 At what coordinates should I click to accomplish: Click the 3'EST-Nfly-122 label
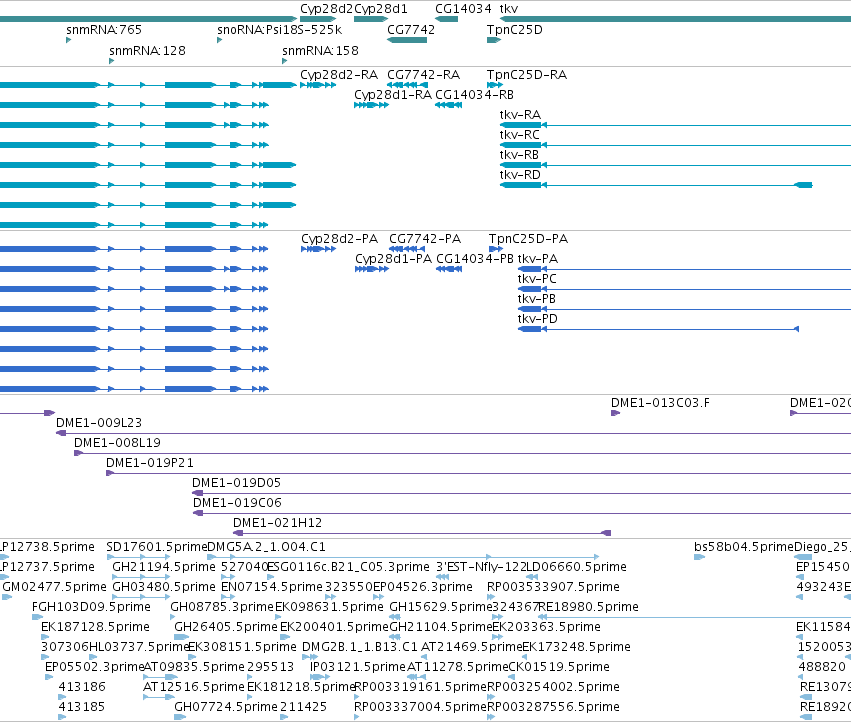[x=481, y=567]
